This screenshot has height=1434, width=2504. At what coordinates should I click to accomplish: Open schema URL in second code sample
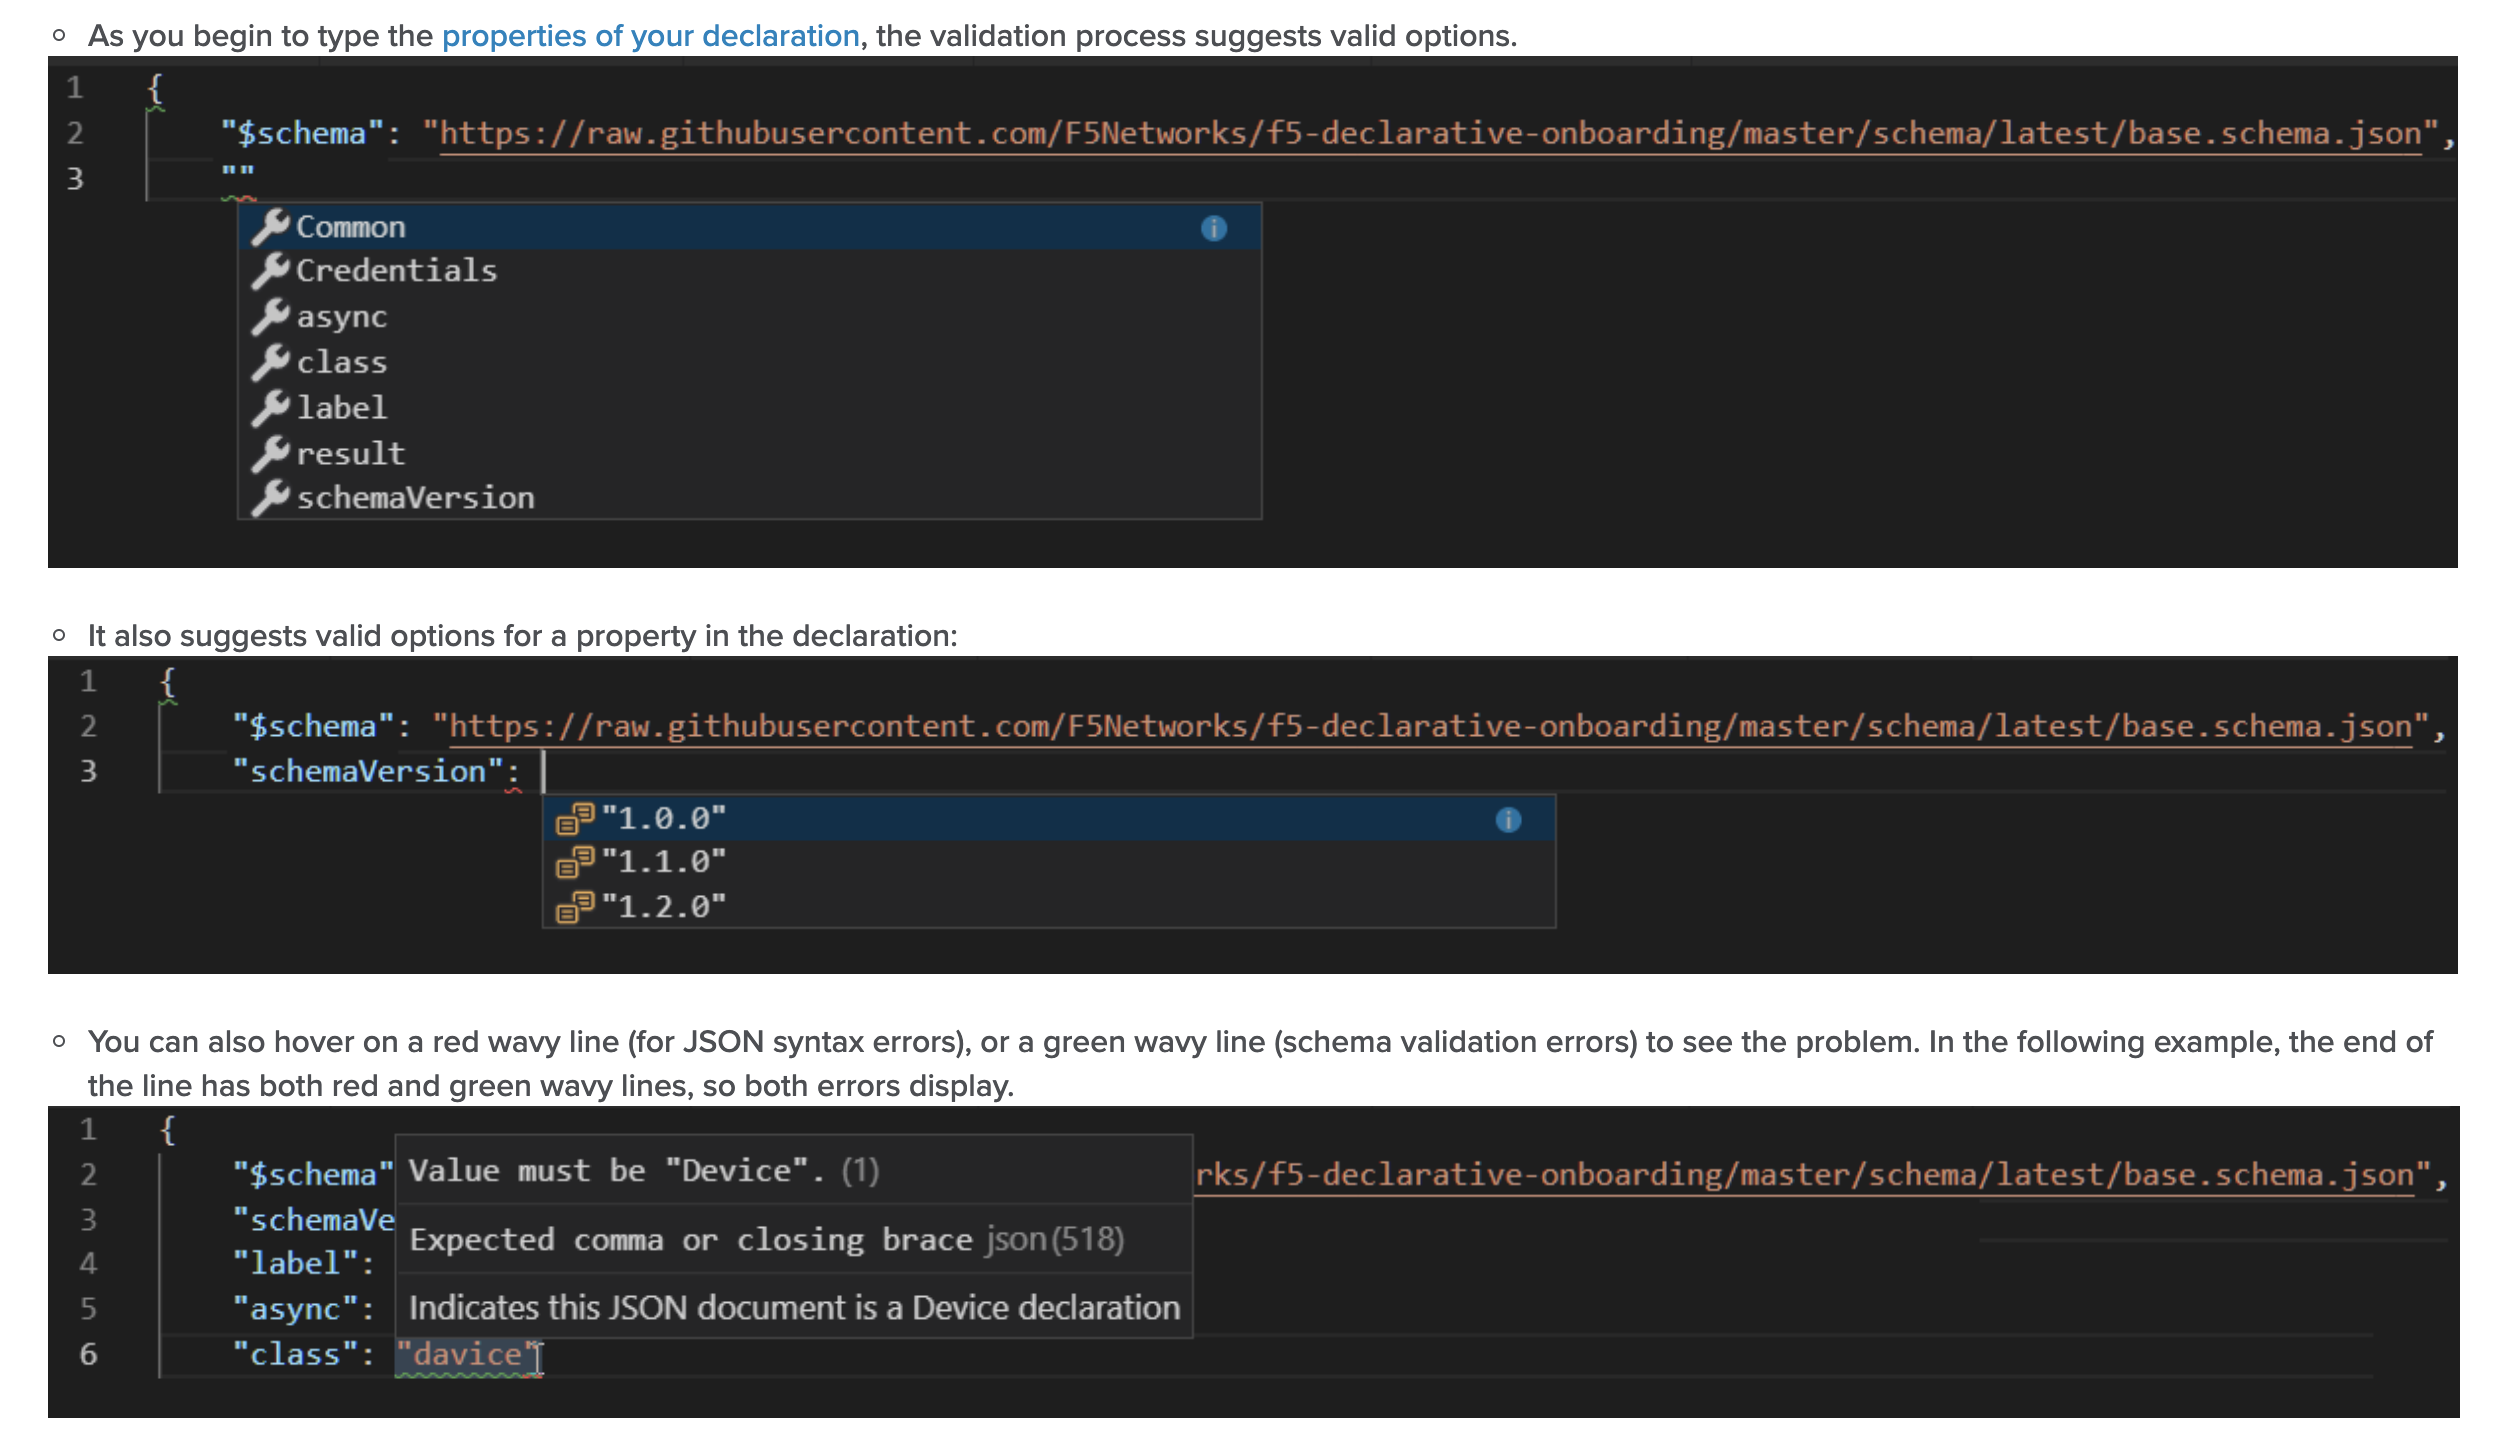[x=1430, y=726]
